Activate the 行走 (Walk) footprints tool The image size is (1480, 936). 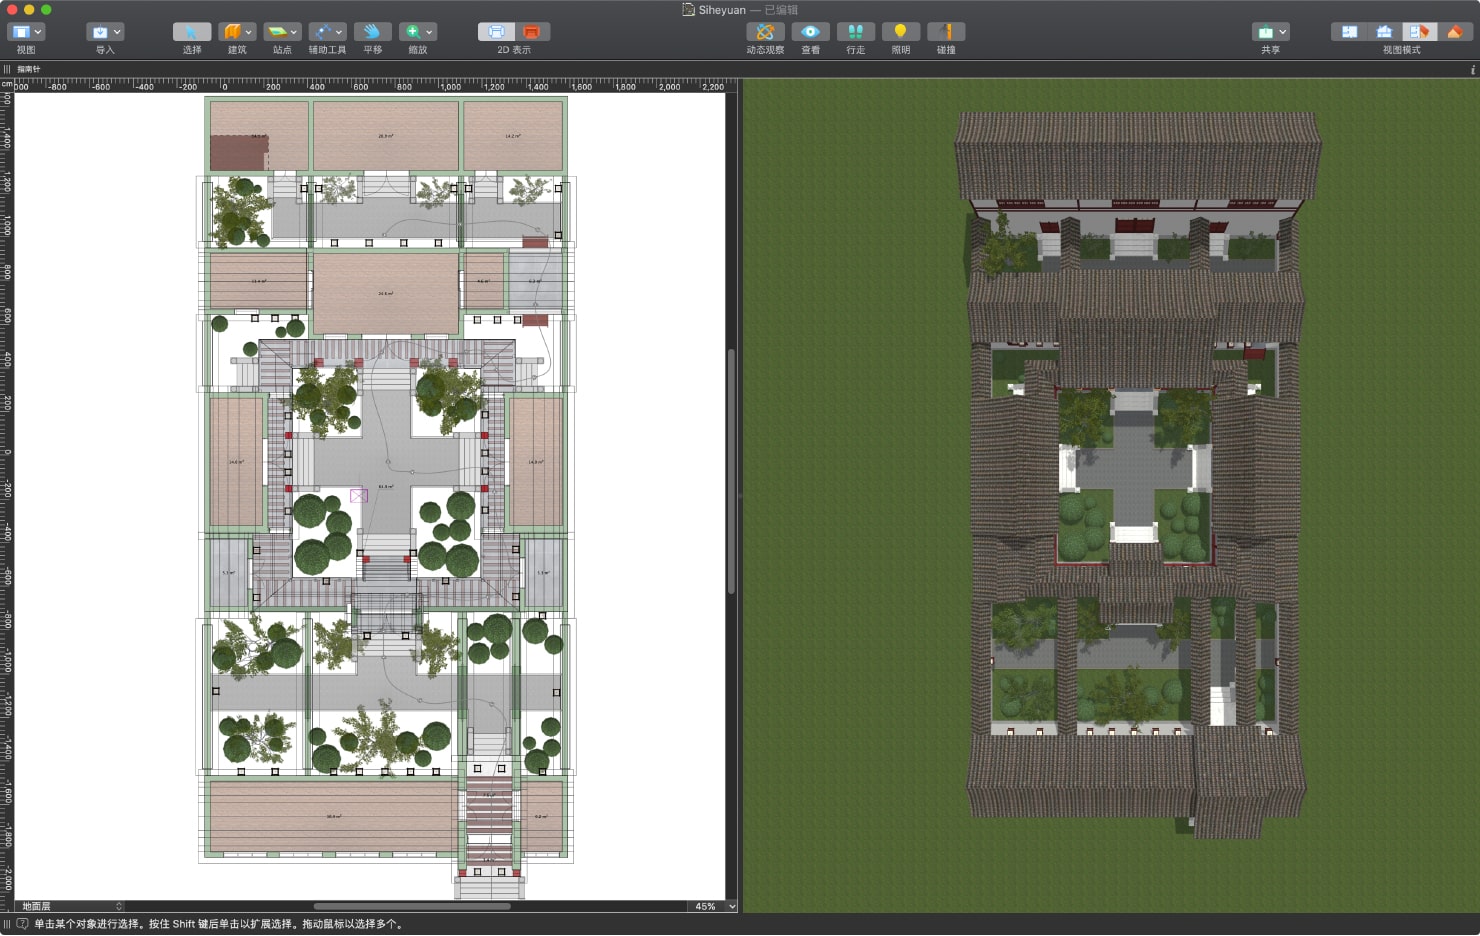click(x=855, y=32)
